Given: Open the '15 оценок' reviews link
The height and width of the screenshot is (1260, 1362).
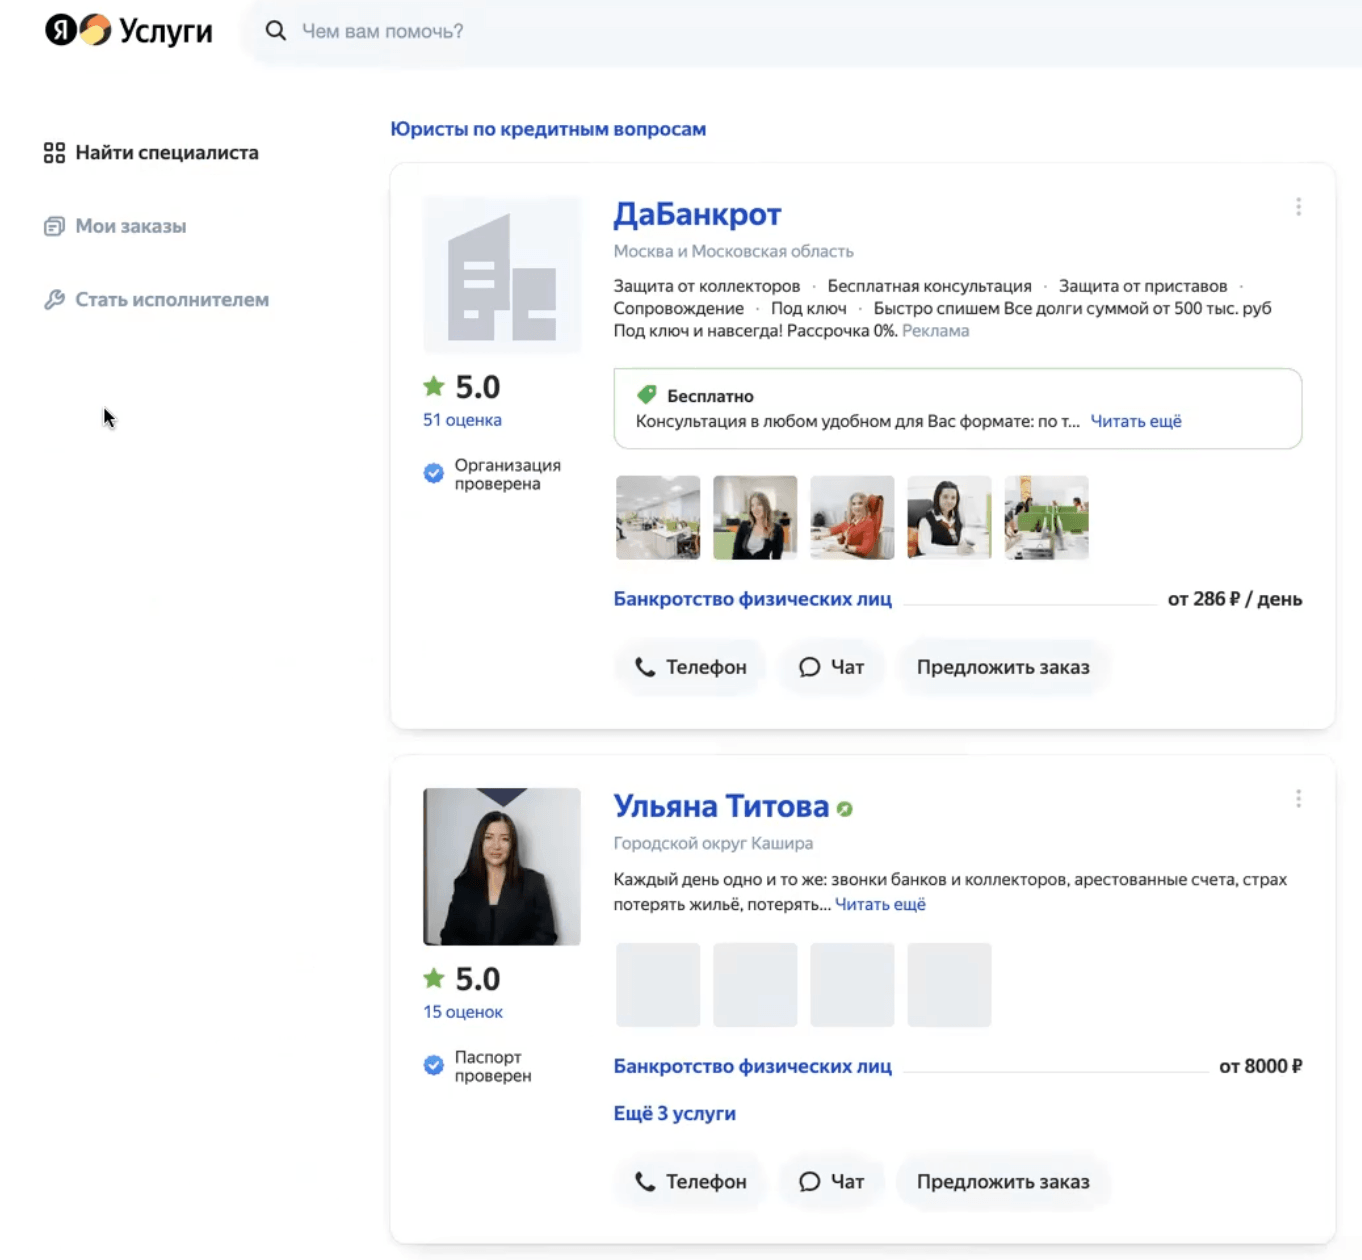Looking at the screenshot, I should point(463,1012).
